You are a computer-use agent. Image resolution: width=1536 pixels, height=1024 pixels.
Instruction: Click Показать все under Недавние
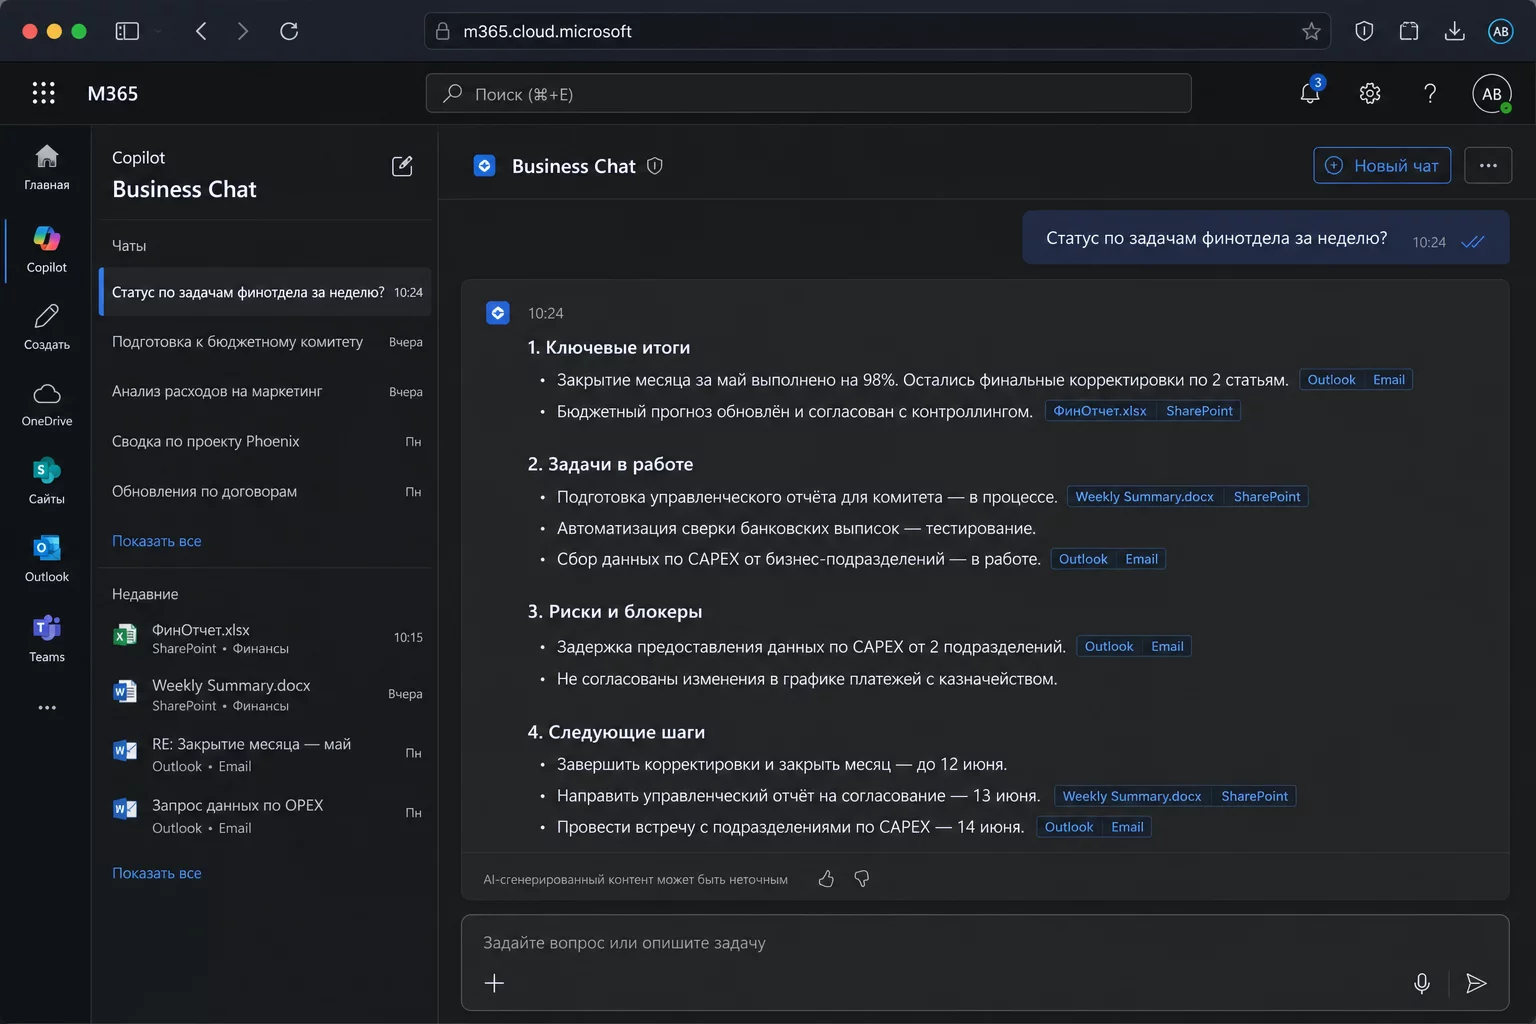pyautogui.click(x=157, y=873)
